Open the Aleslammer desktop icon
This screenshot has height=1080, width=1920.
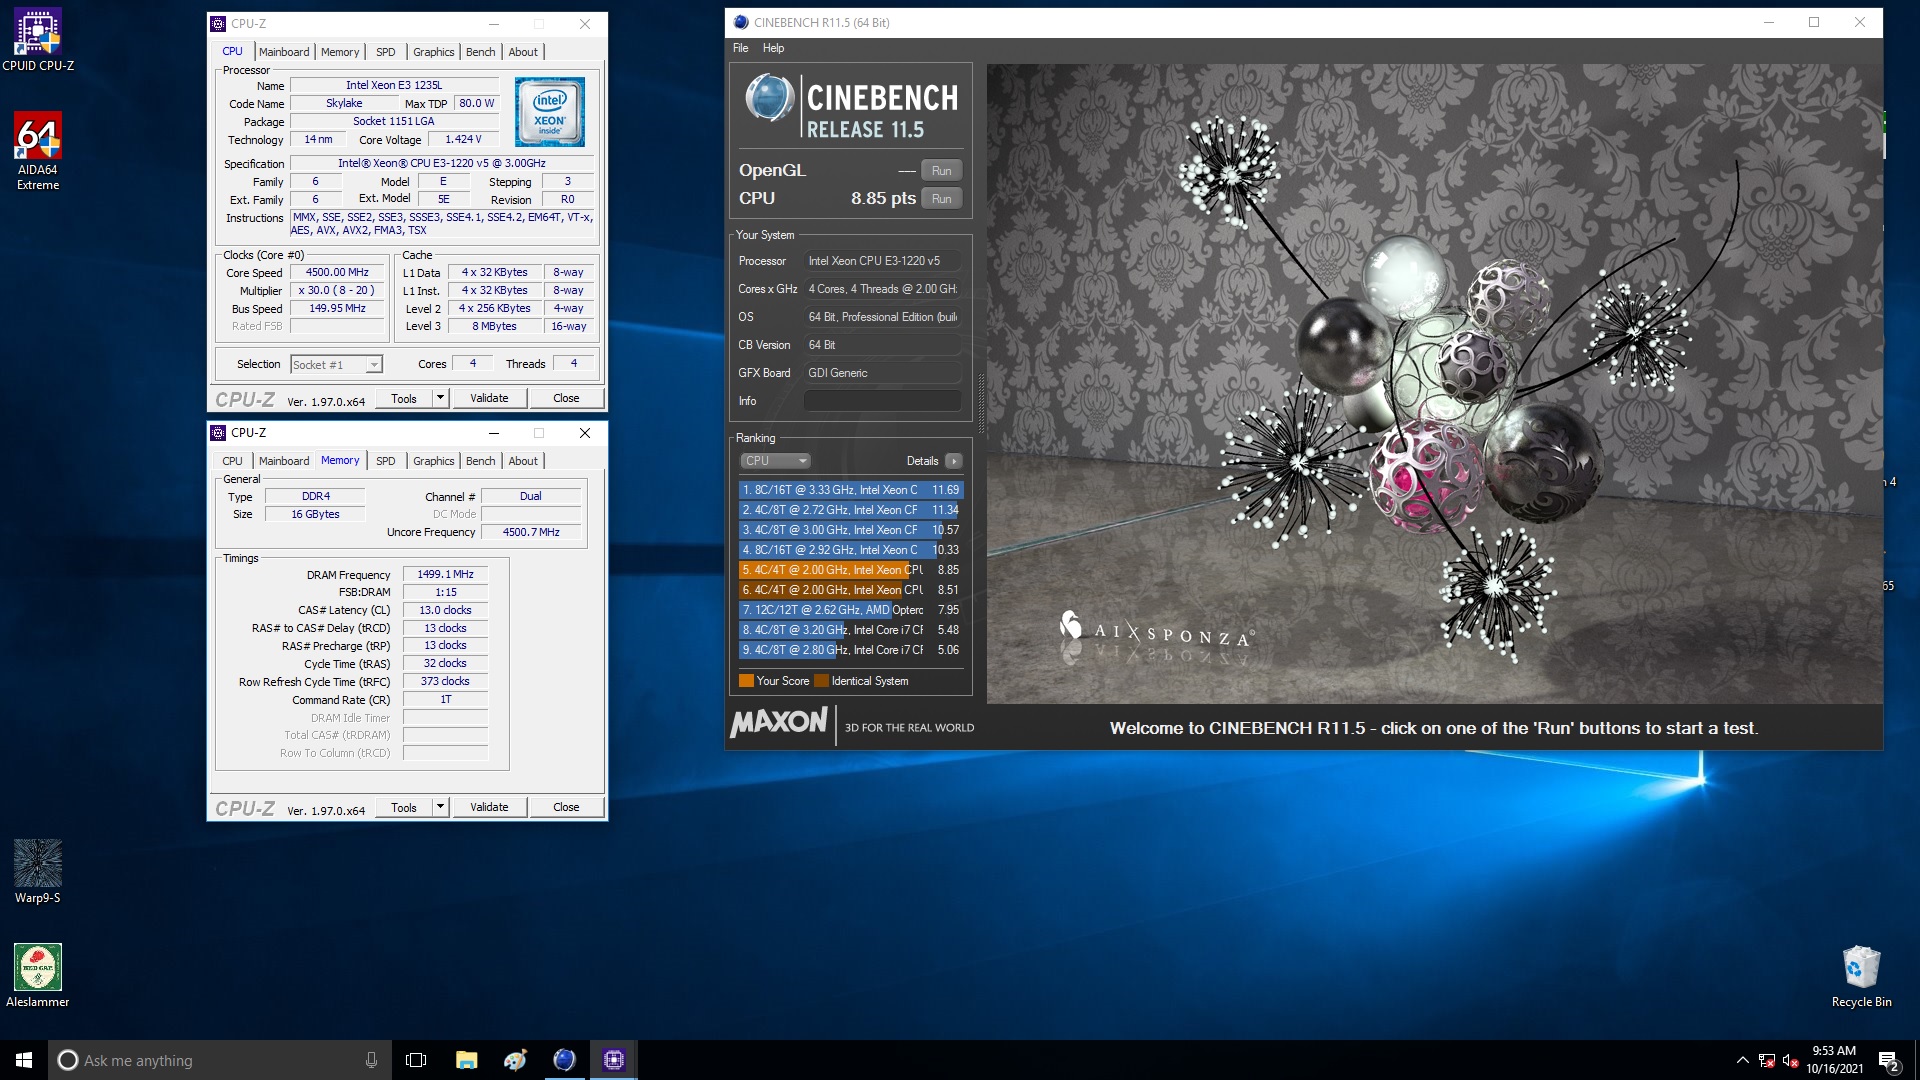38,976
